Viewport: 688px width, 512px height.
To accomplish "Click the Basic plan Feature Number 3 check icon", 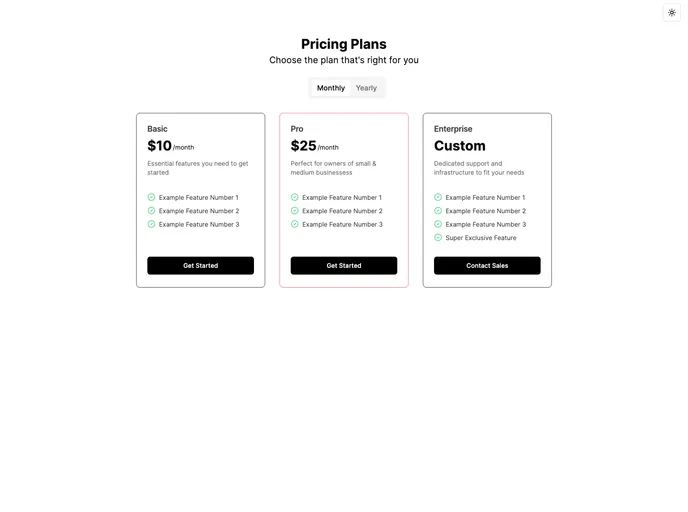I will coord(152,224).
